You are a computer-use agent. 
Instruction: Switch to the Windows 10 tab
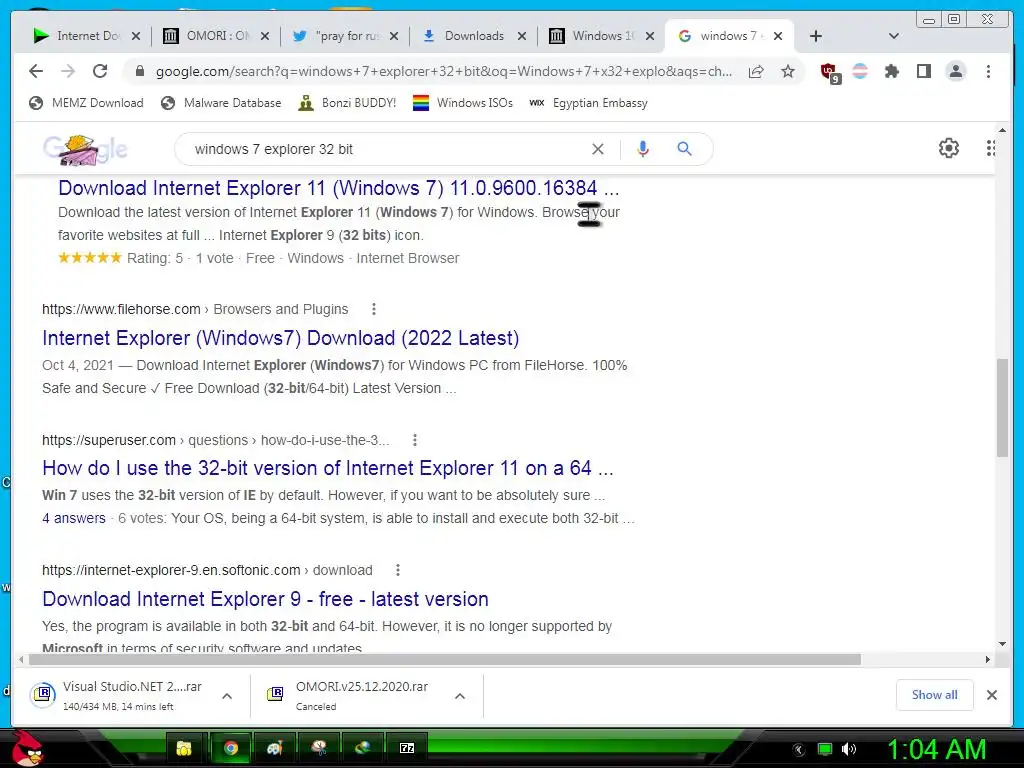(601, 36)
